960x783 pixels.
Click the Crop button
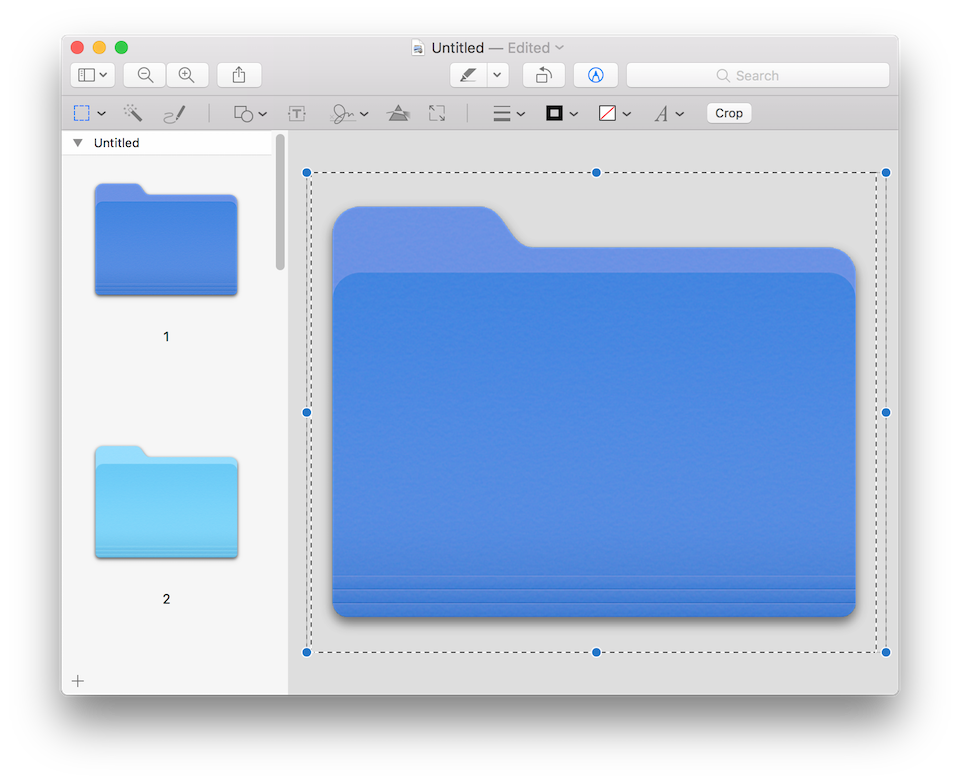[x=728, y=113]
